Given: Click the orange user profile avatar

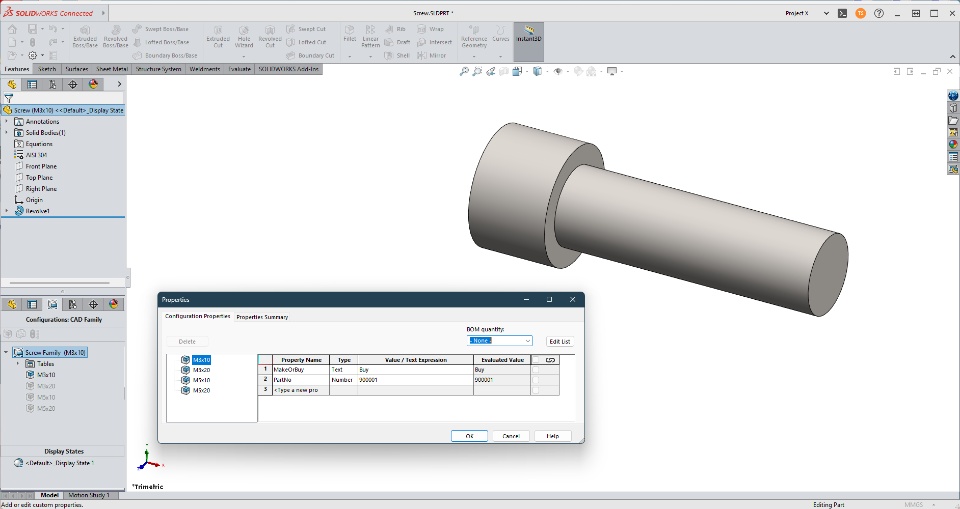Looking at the screenshot, I should 860,13.
